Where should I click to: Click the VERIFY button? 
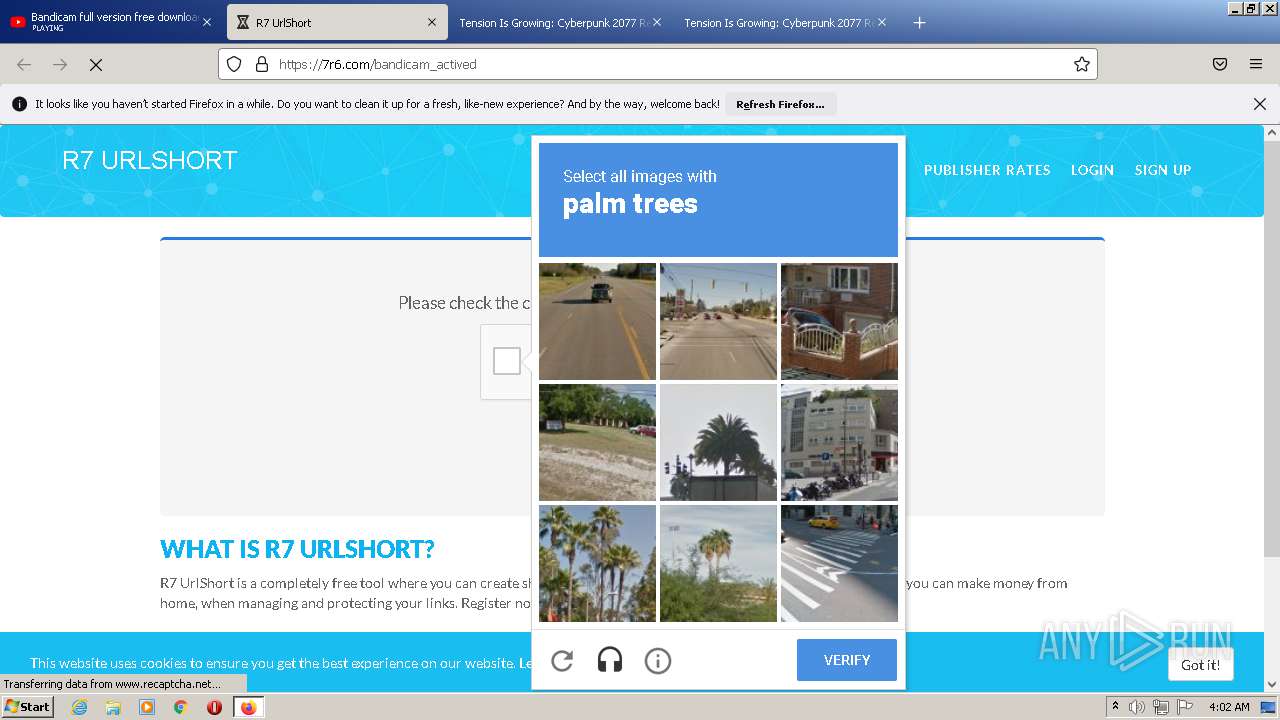847,660
